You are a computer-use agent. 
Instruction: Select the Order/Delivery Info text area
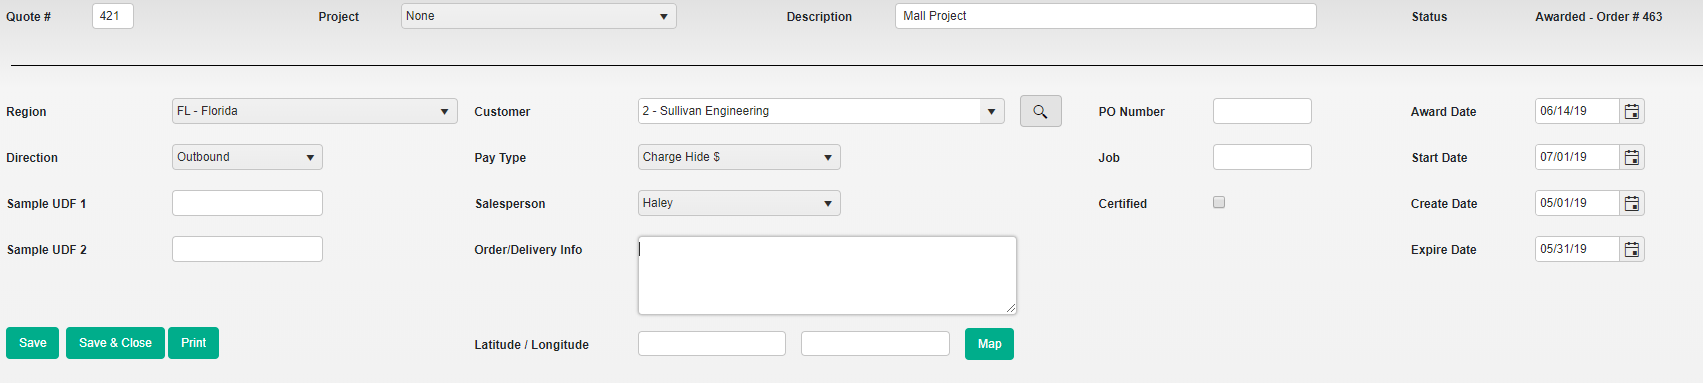click(827, 275)
